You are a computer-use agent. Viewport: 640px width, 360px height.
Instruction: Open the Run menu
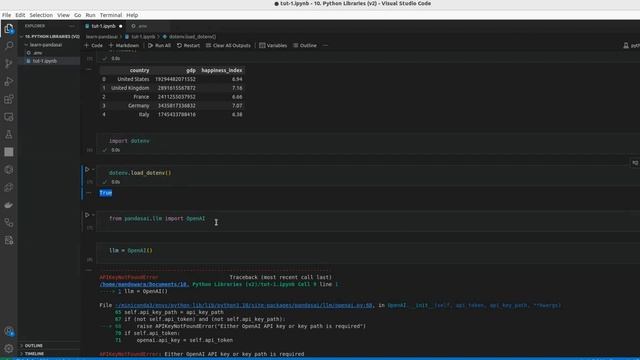click(90, 15)
